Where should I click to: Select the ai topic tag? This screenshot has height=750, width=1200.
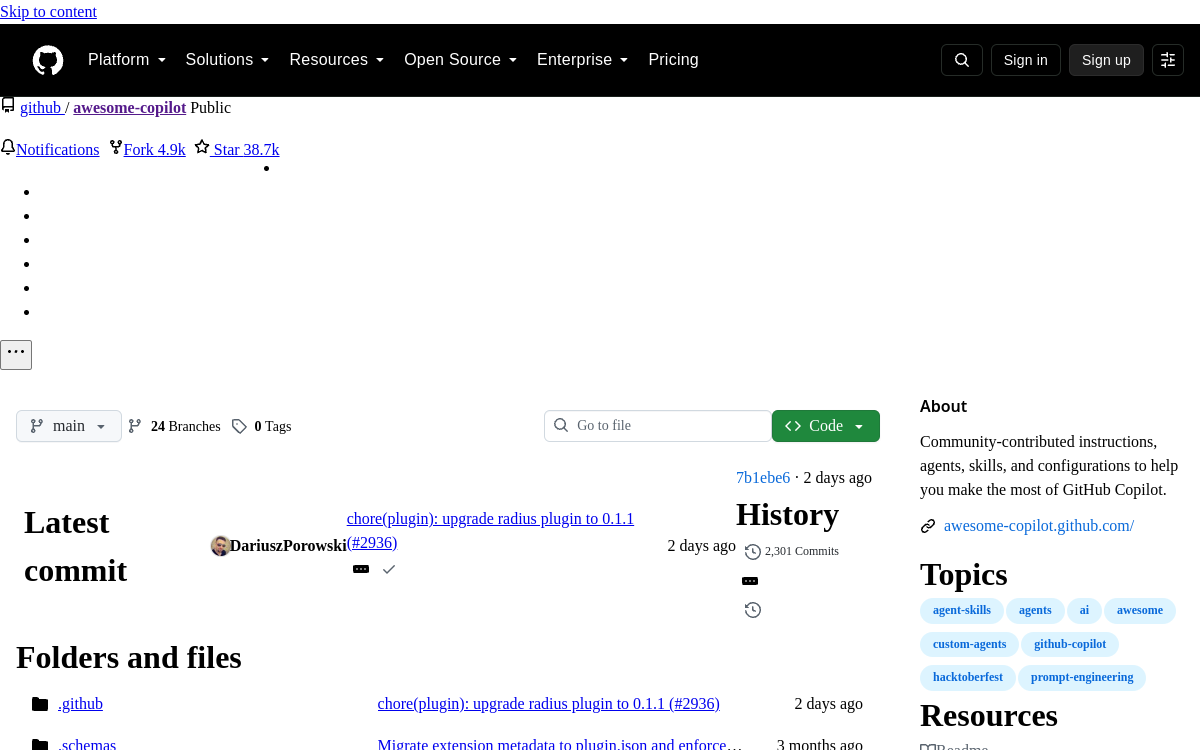[1084, 610]
